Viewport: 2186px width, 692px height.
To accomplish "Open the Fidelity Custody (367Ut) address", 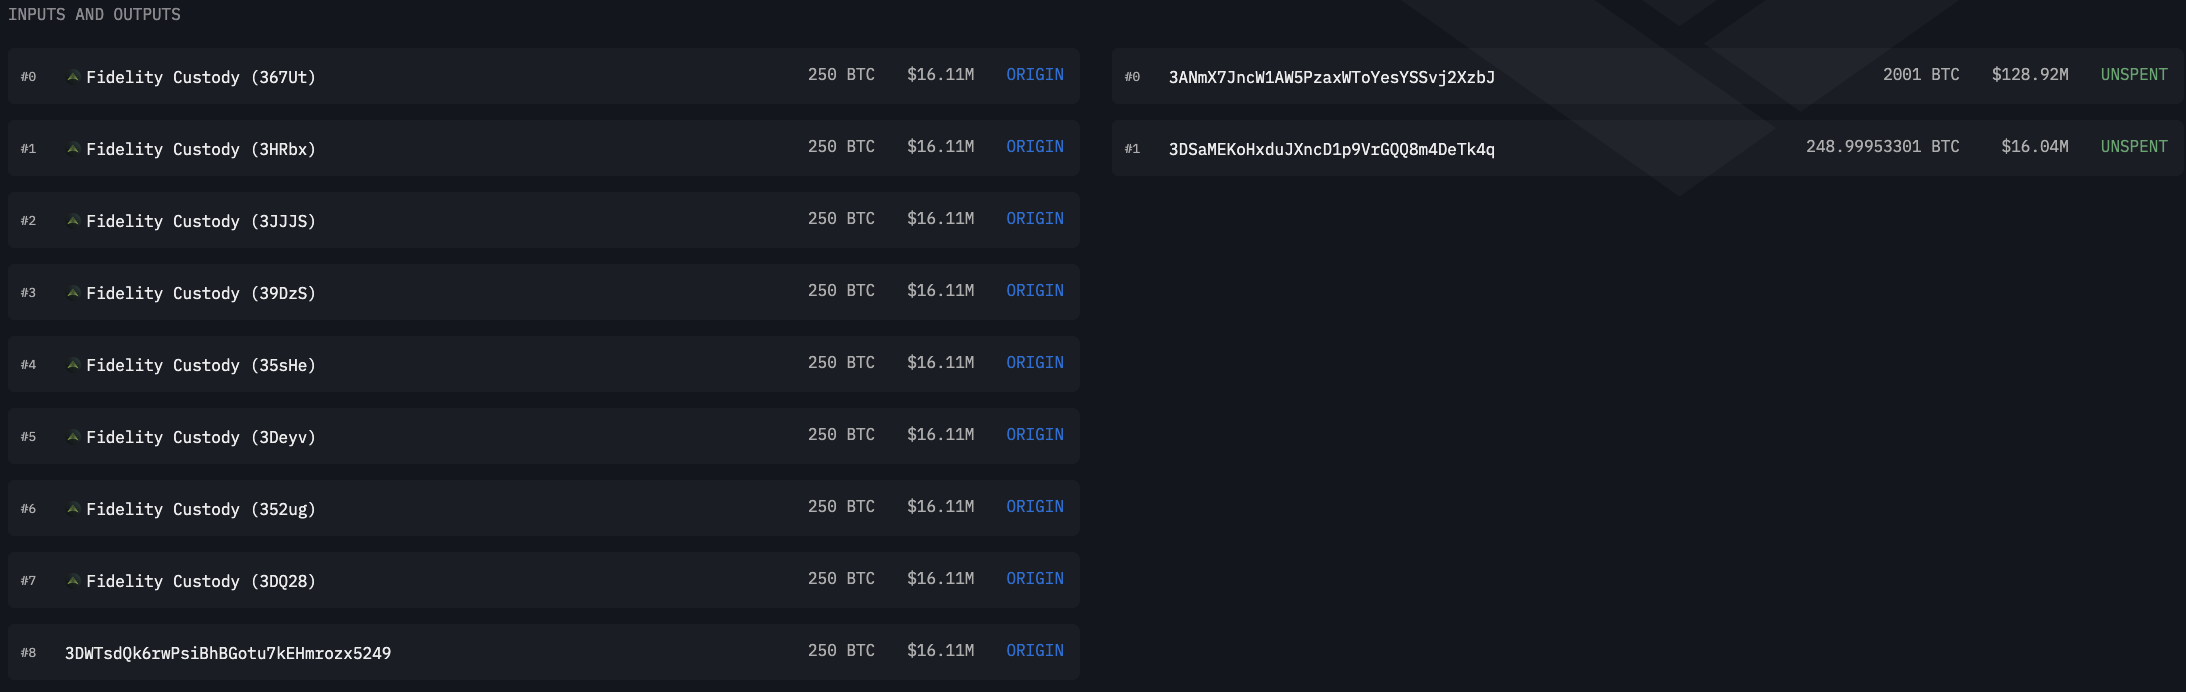I will (x=200, y=77).
